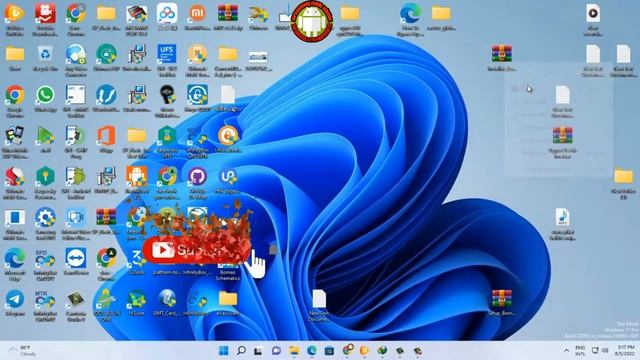Open the network and volume quick settings
This screenshot has width=640, height=360.
[600, 351]
